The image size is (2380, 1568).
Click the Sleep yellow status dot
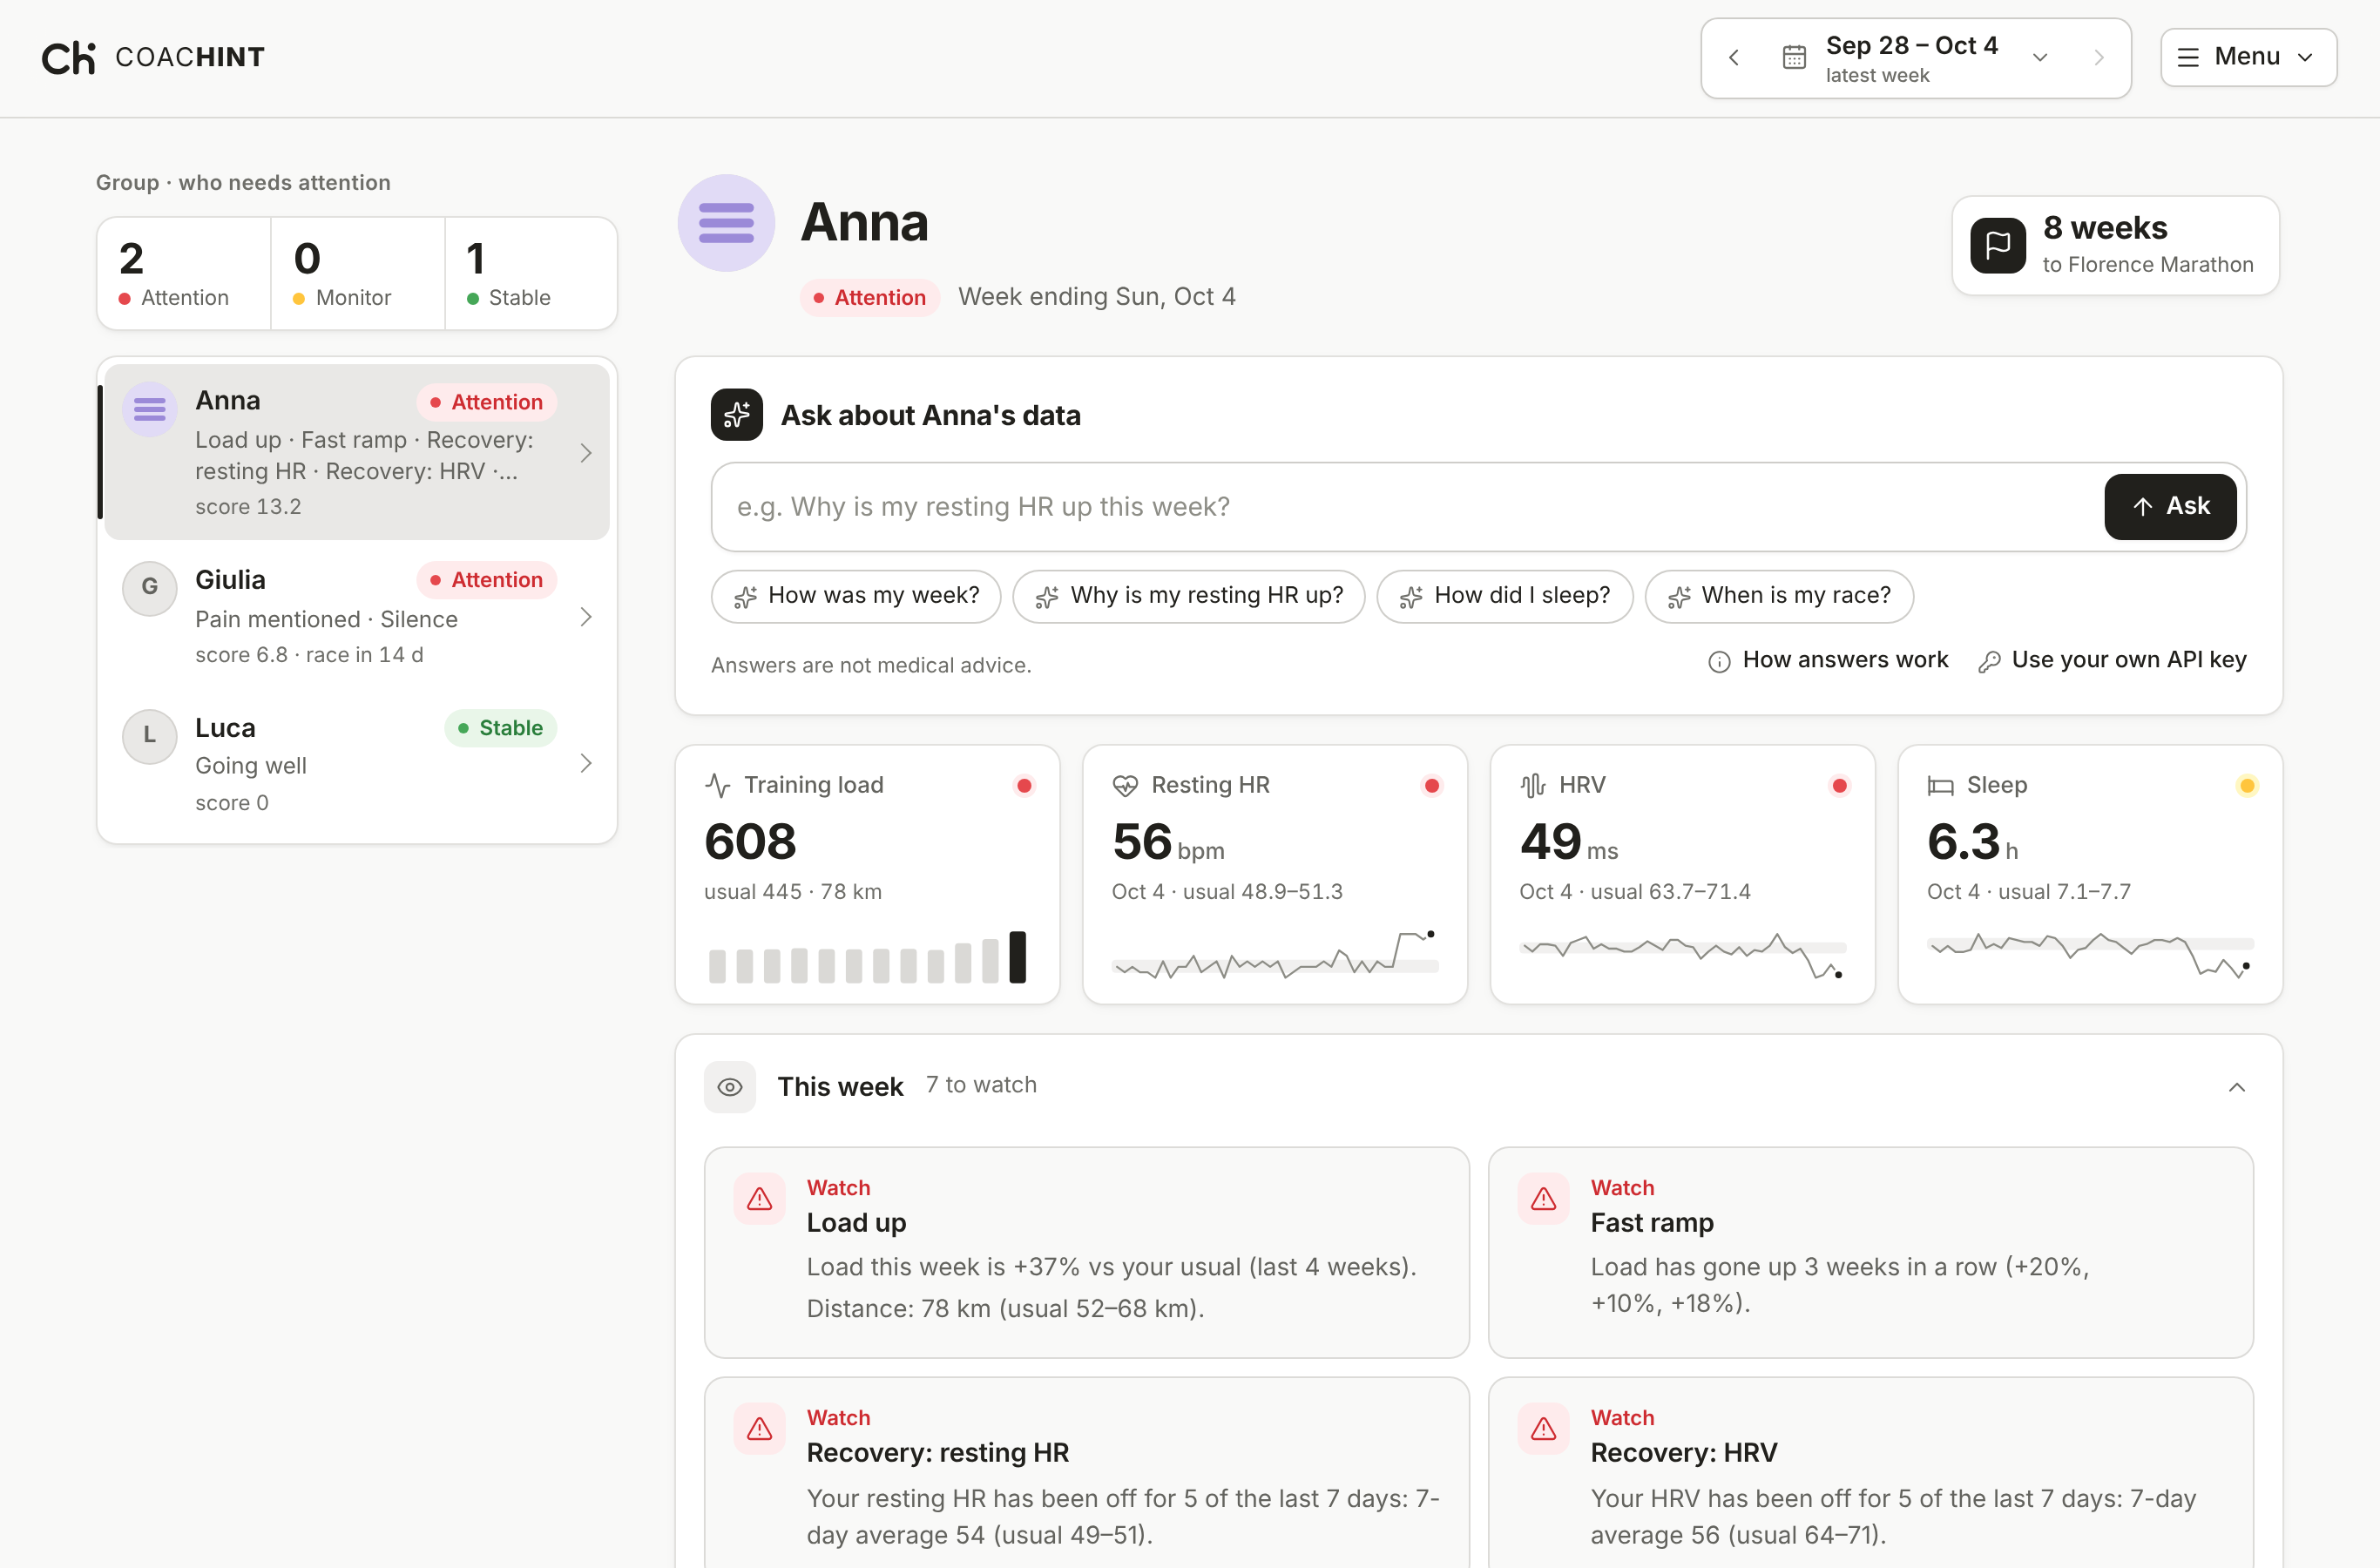2247,785
